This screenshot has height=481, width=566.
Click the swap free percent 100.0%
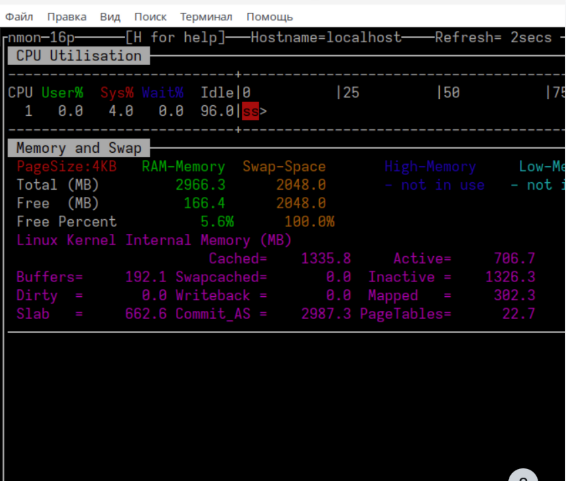(x=309, y=222)
